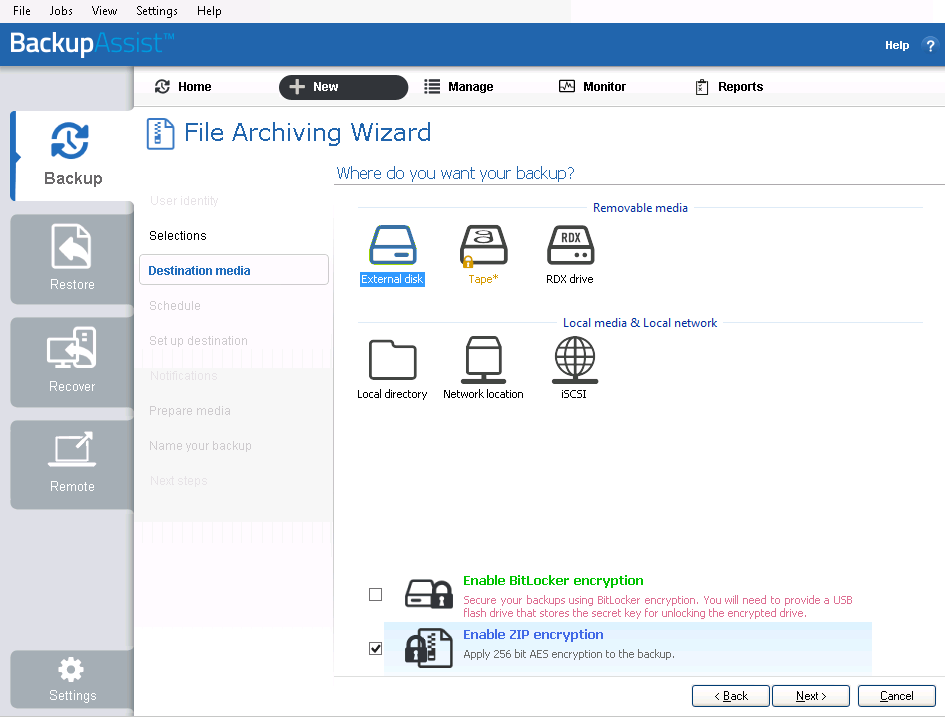Click the BackupAssist logo
The height and width of the screenshot is (717, 945).
point(92,43)
